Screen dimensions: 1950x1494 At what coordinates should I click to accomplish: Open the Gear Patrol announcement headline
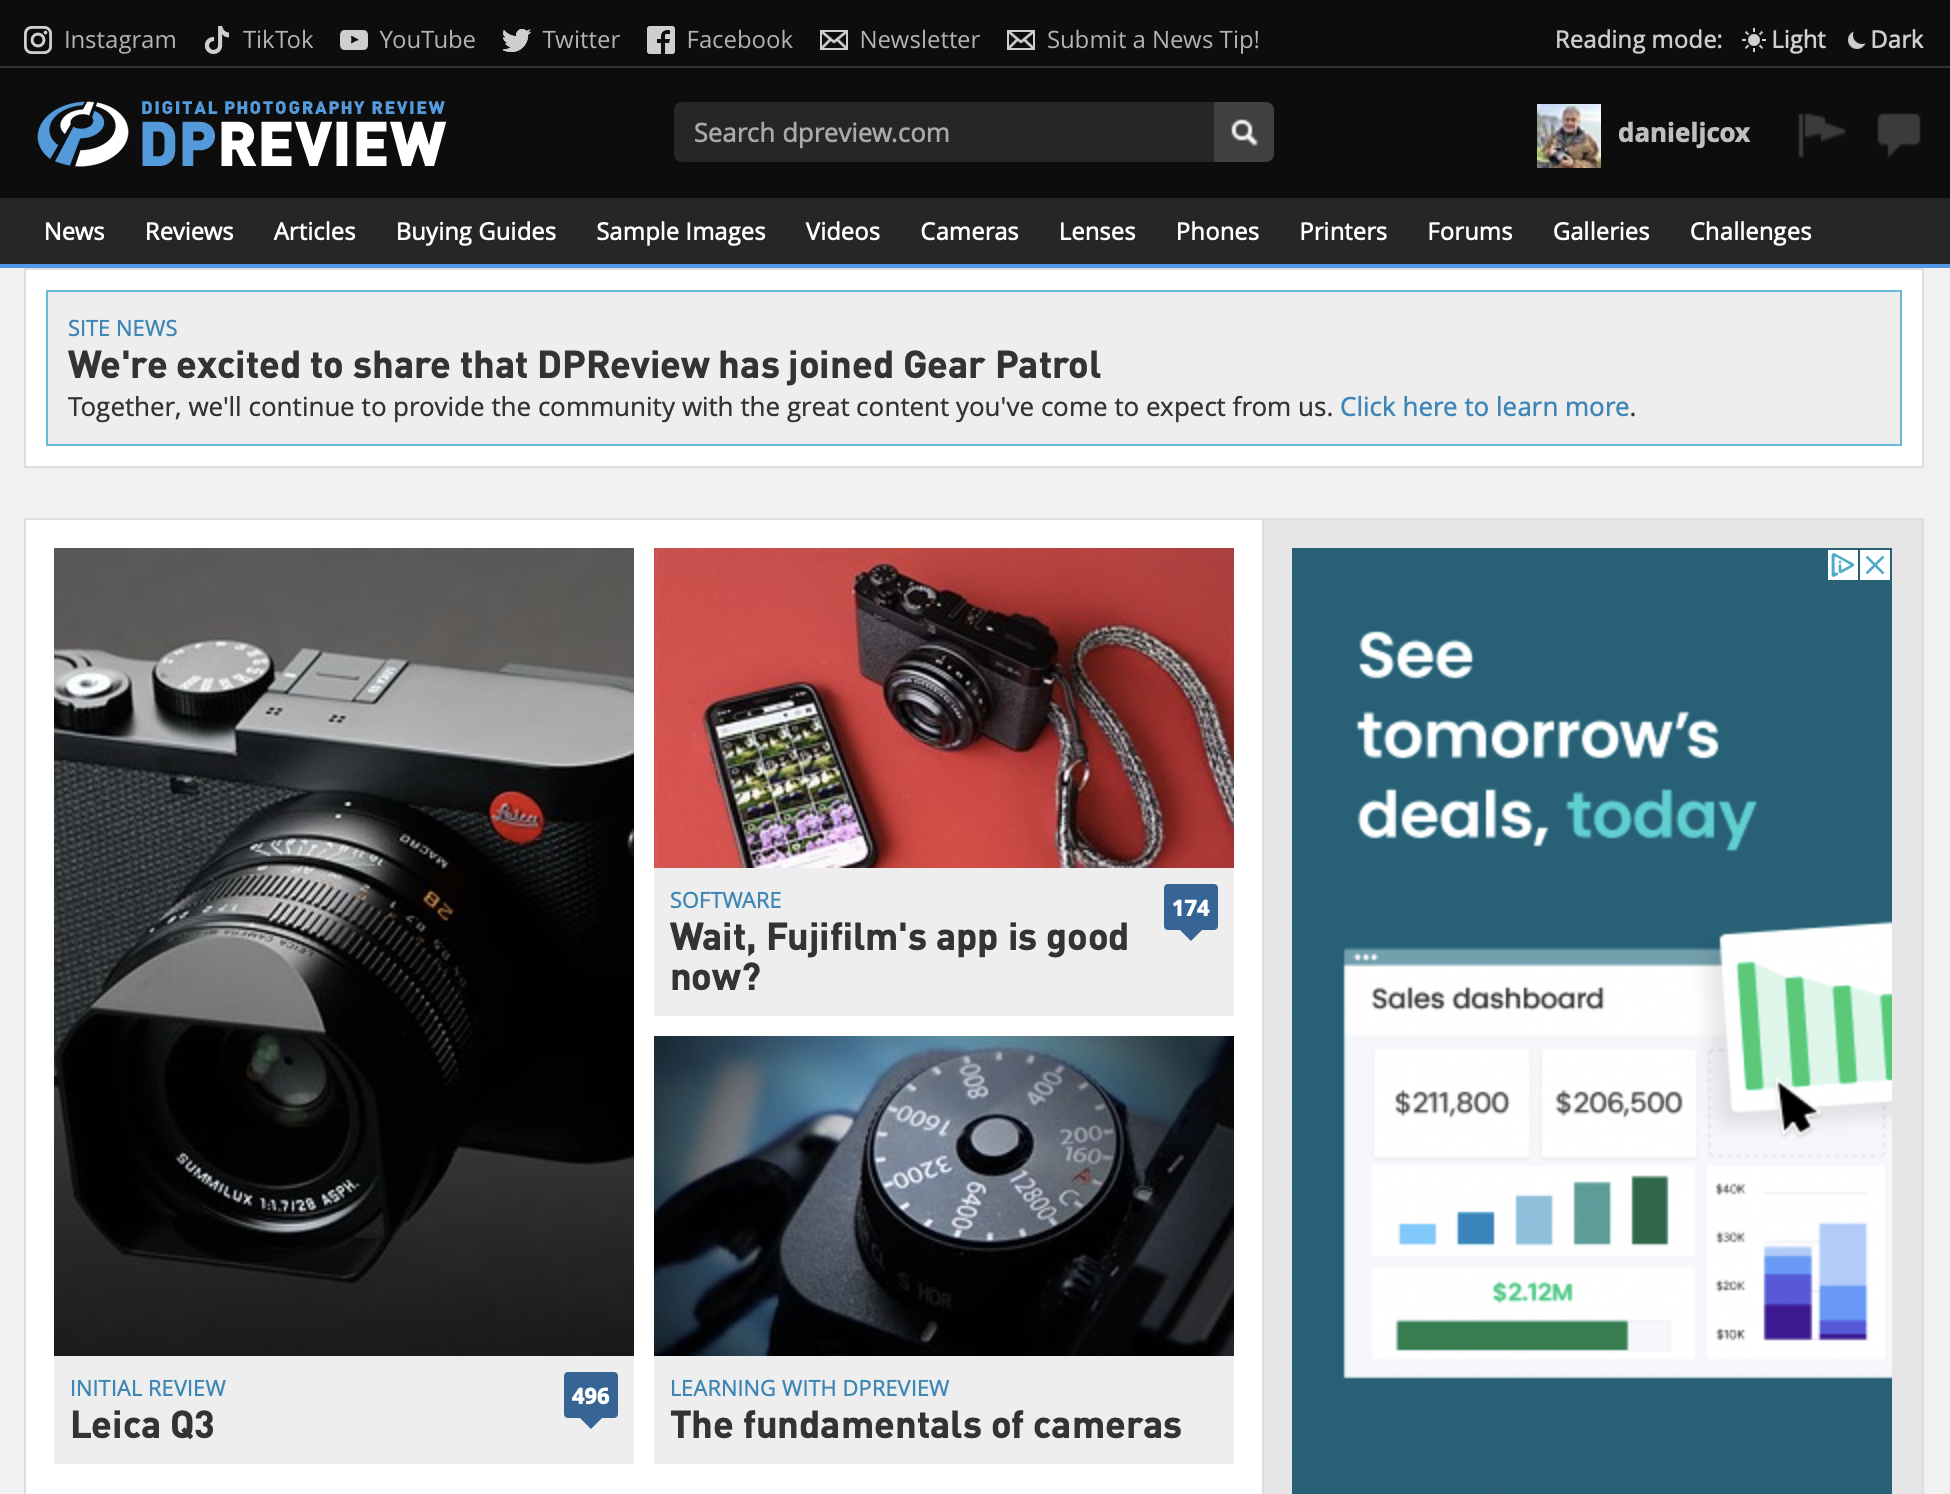pyautogui.click(x=584, y=365)
